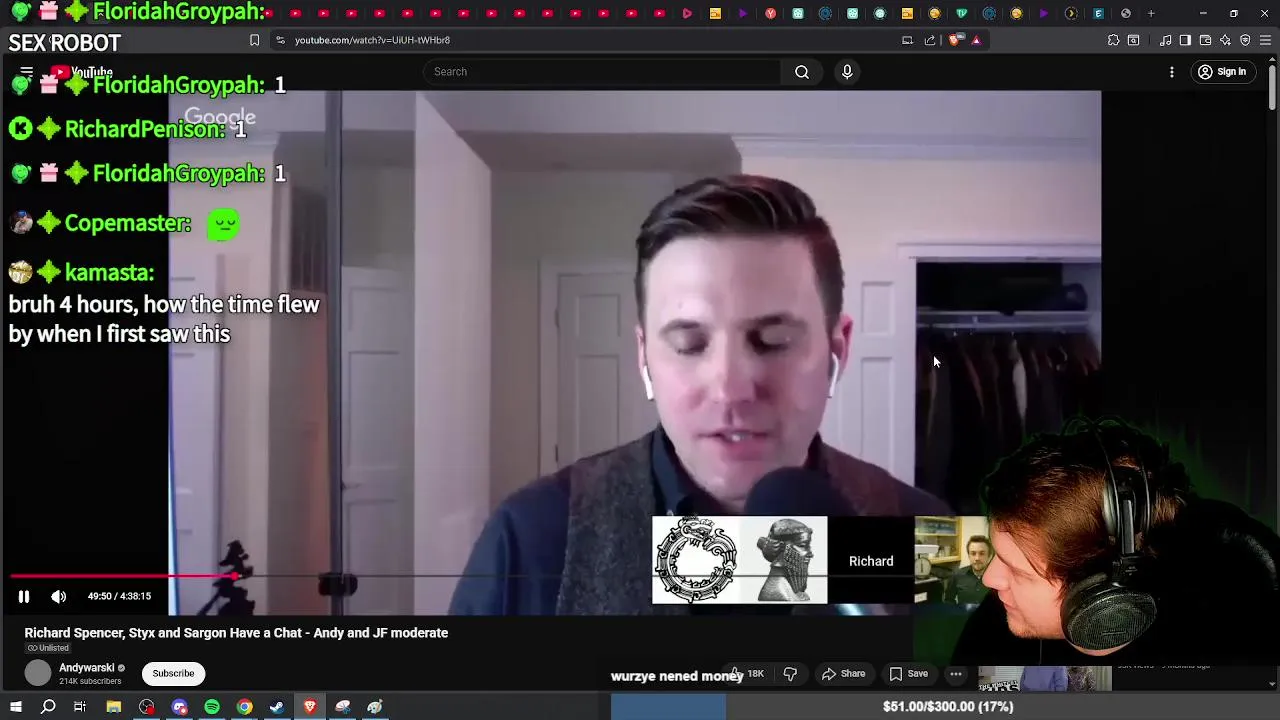Switch to the green TV icon tab
1280x720 pixels.
click(961, 13)
